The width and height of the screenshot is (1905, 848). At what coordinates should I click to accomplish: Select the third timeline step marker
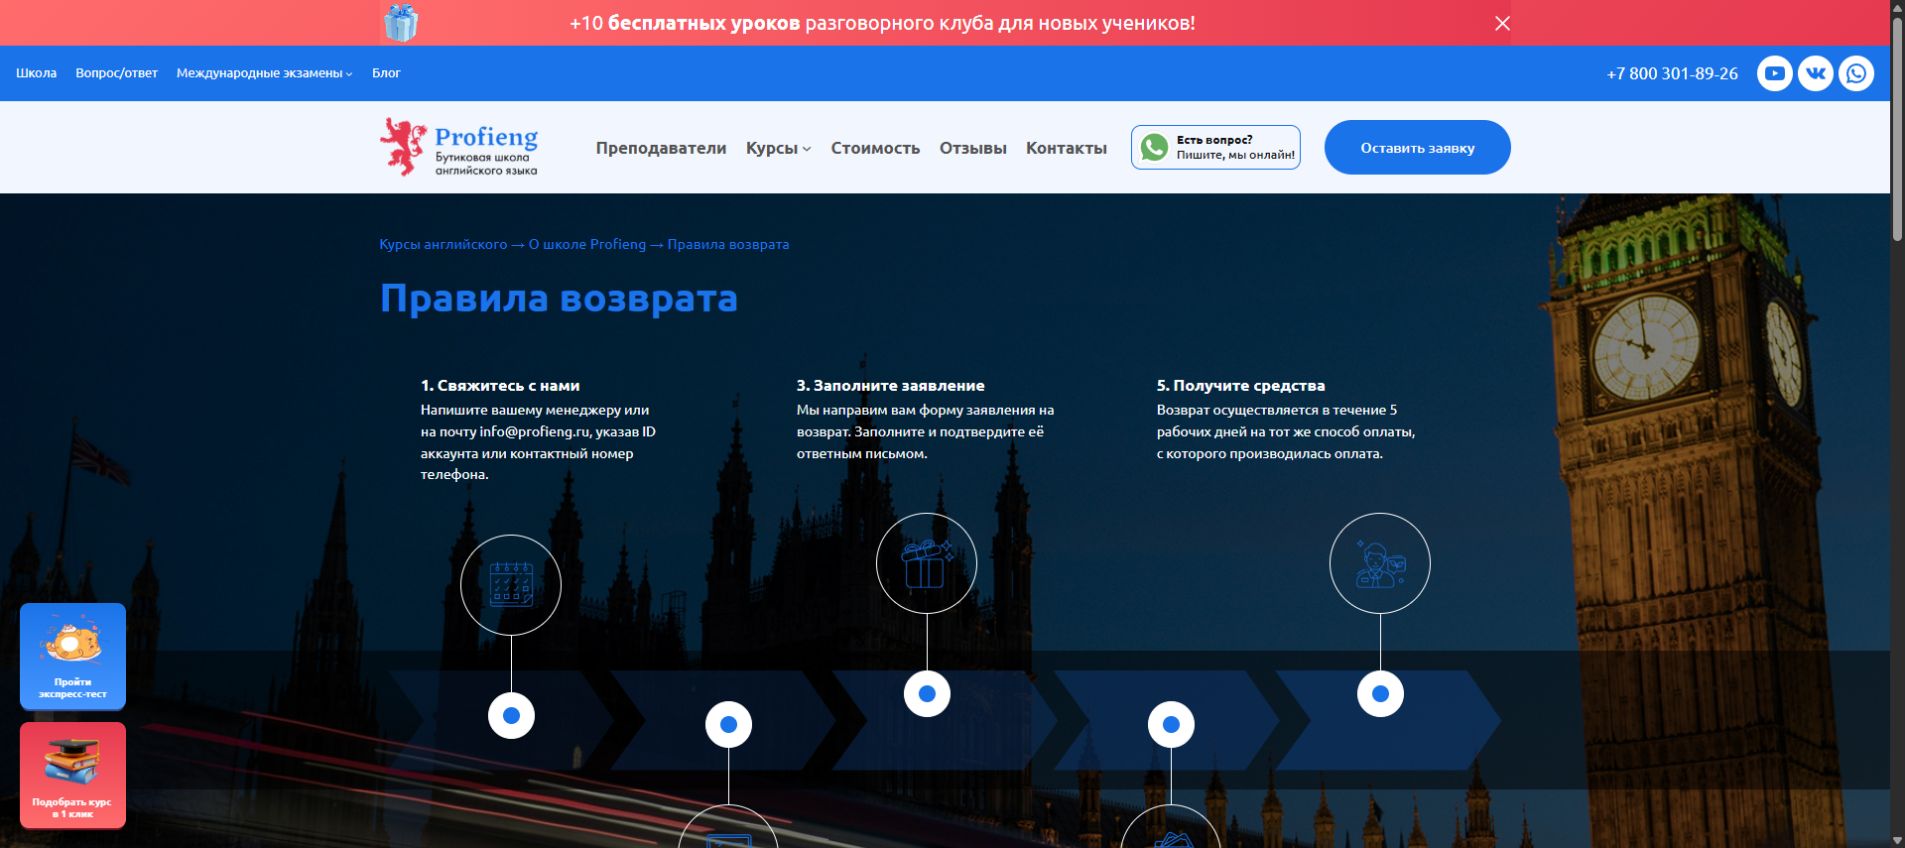[927, 693]
